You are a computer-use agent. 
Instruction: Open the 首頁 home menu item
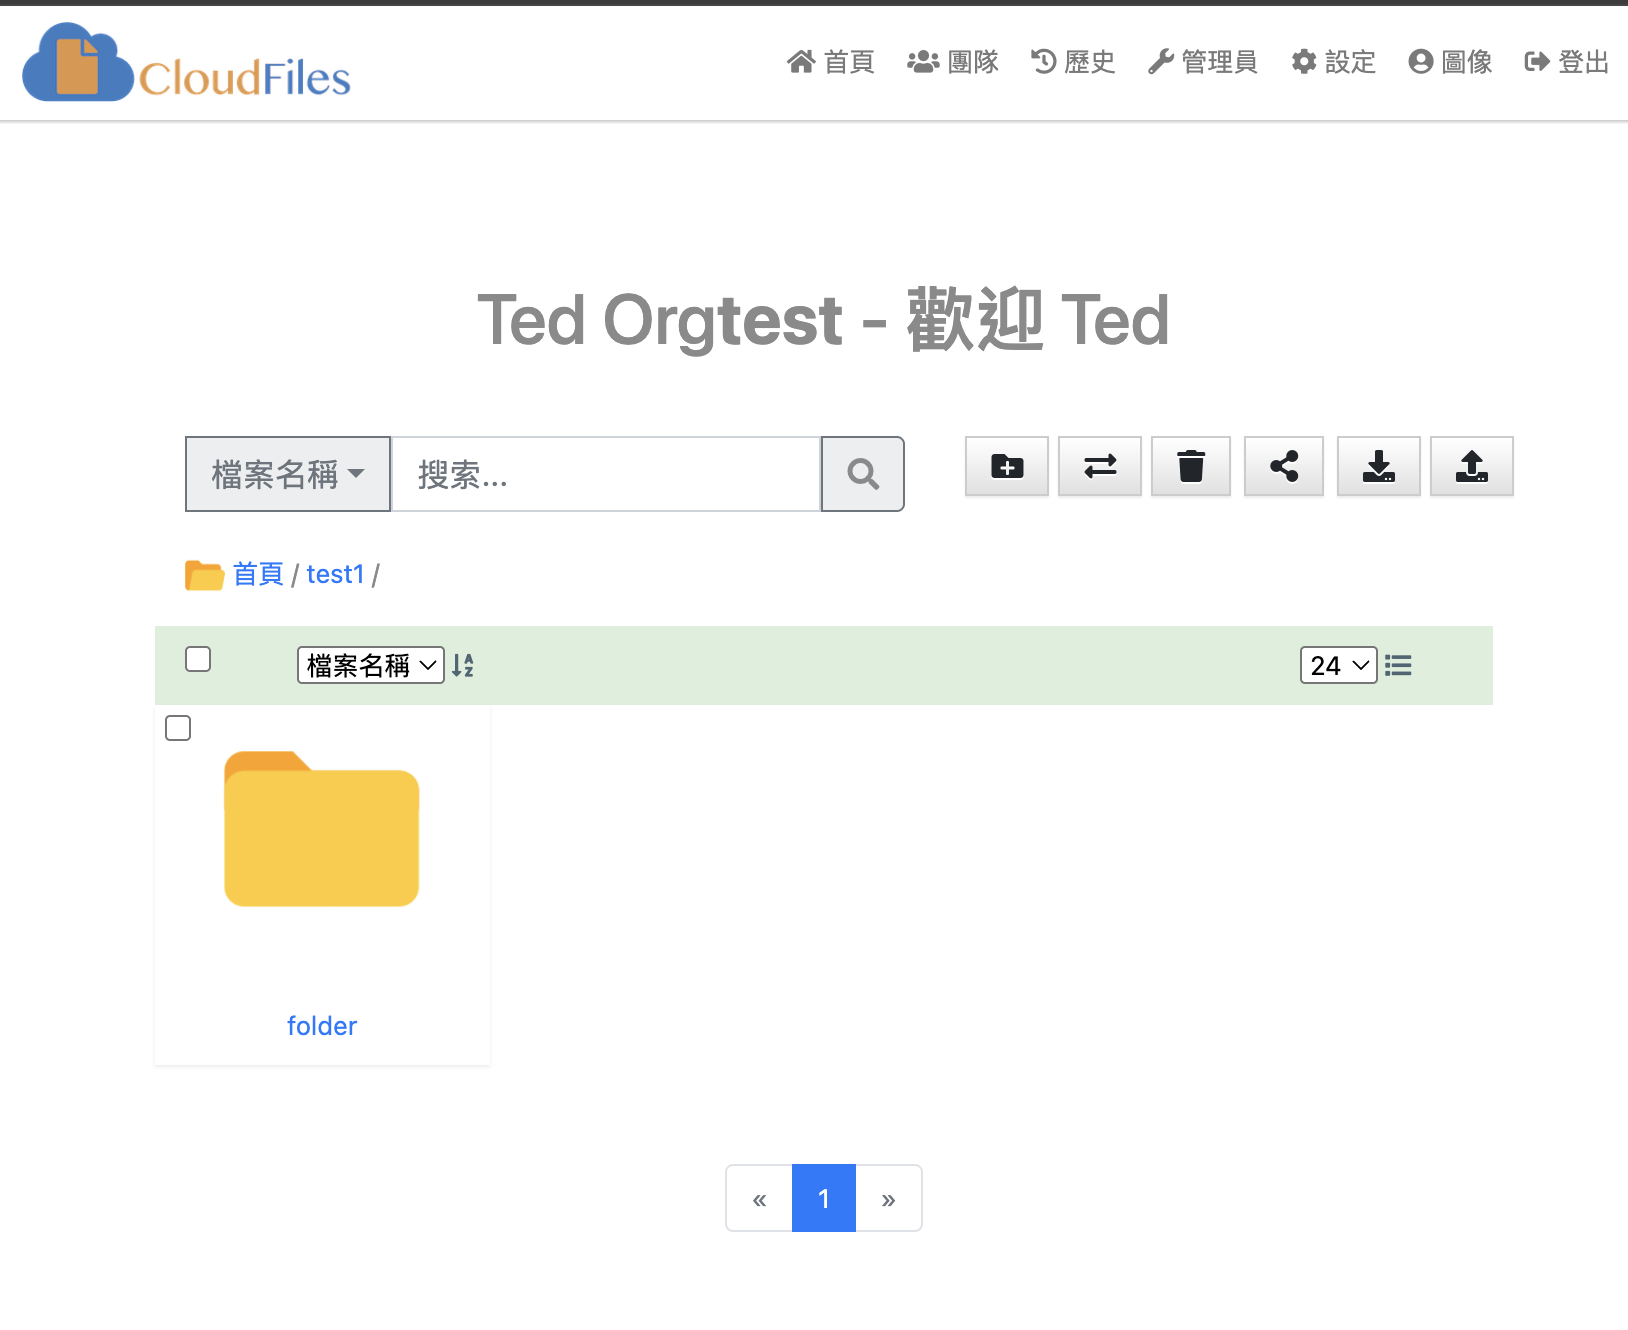click(x=831, y=62)
